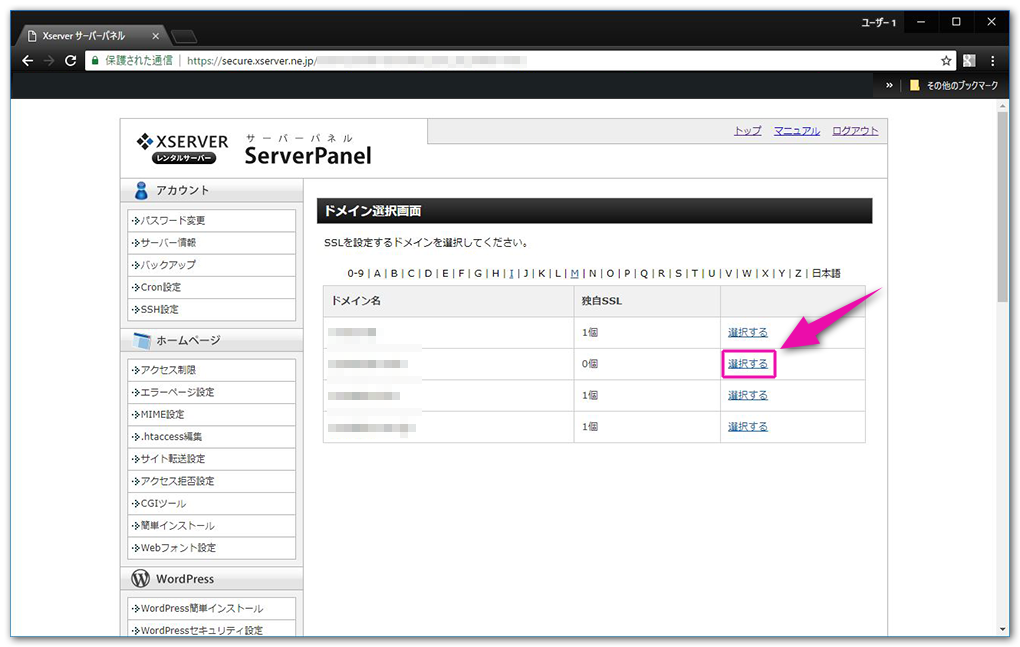
Task: Open マニュアル from the top menu links
Action: pos(797,130)
